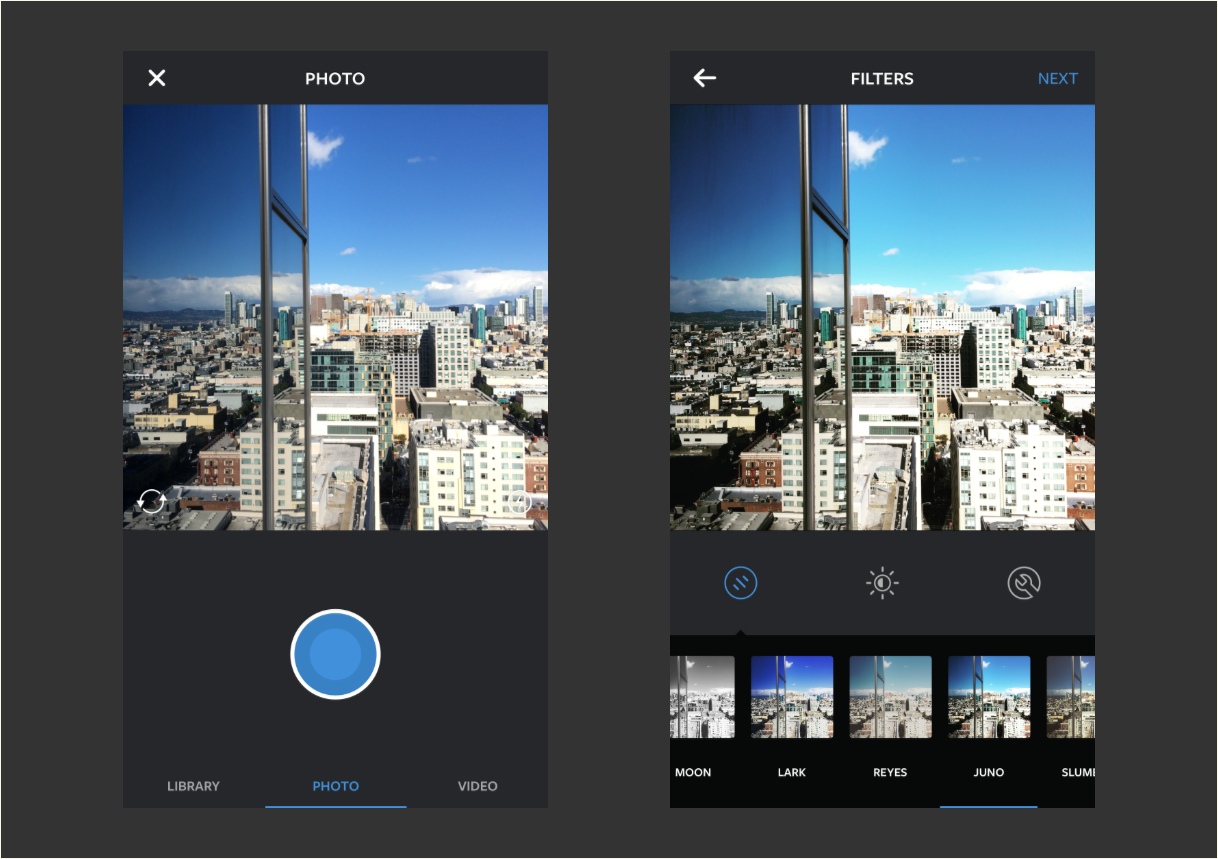Click the LARK filter label
The height and width of the screenshot is (859, 1218).
click(792, 772)
